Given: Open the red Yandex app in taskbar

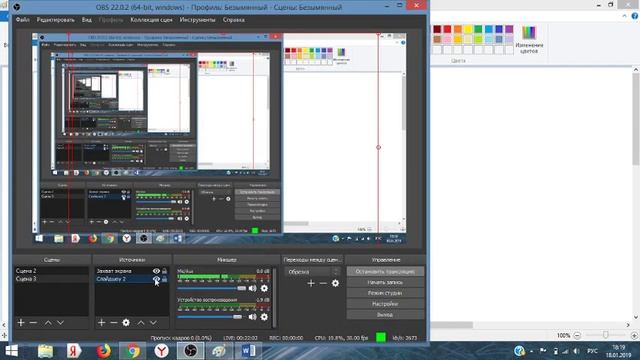Looking at the screenshot, I should point(74,351).
